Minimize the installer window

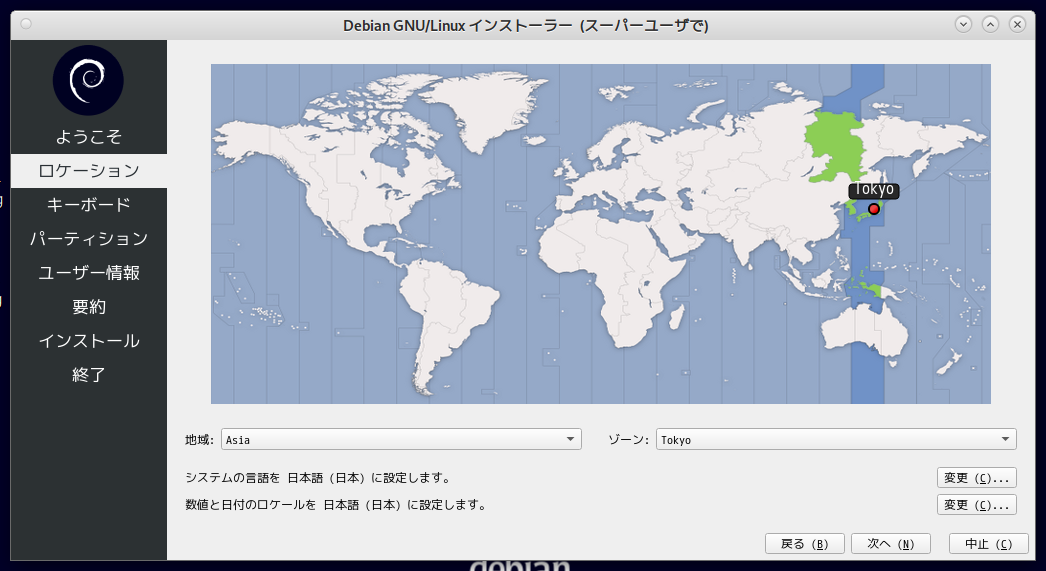click(963, 25)
